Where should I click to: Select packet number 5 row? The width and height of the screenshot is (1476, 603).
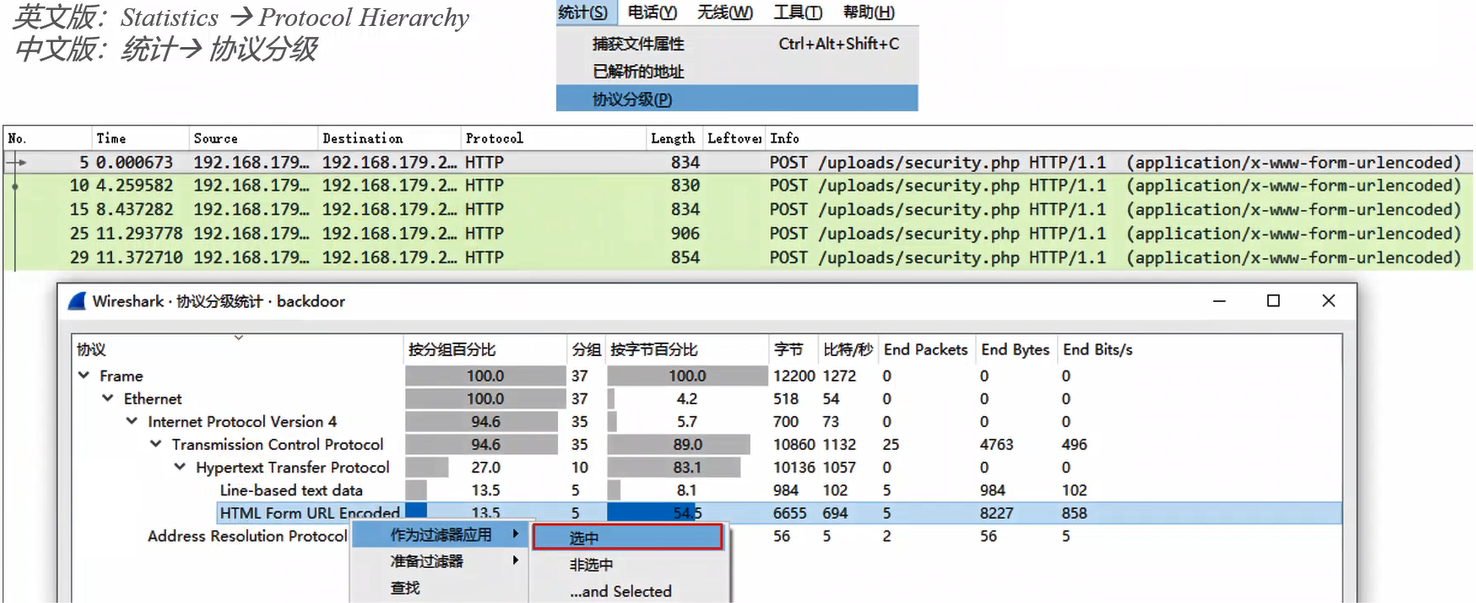point(738,162)
